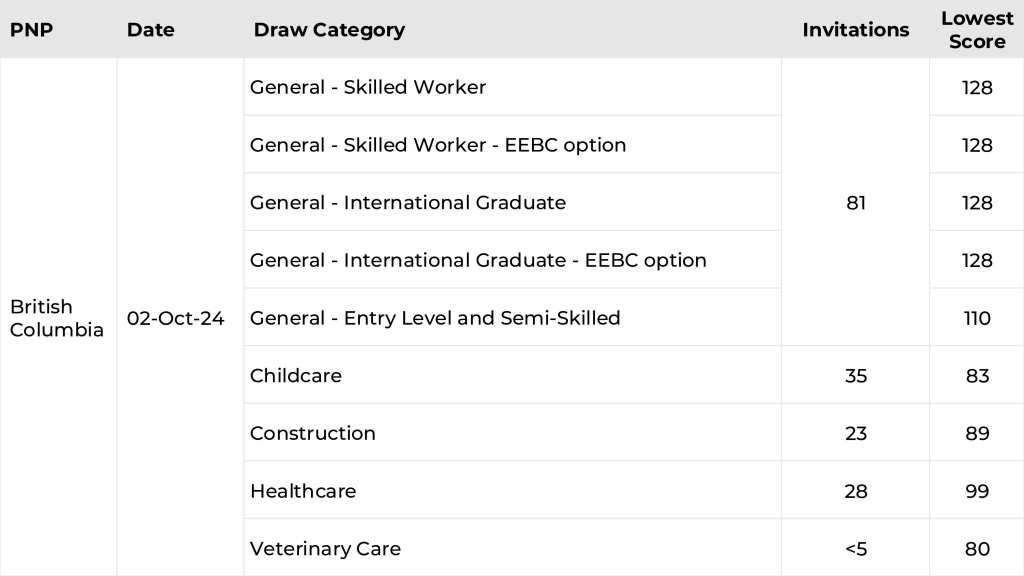Click the <5 invitations cell
Viewport: 1024px width, 576px height.
point(856,549)
